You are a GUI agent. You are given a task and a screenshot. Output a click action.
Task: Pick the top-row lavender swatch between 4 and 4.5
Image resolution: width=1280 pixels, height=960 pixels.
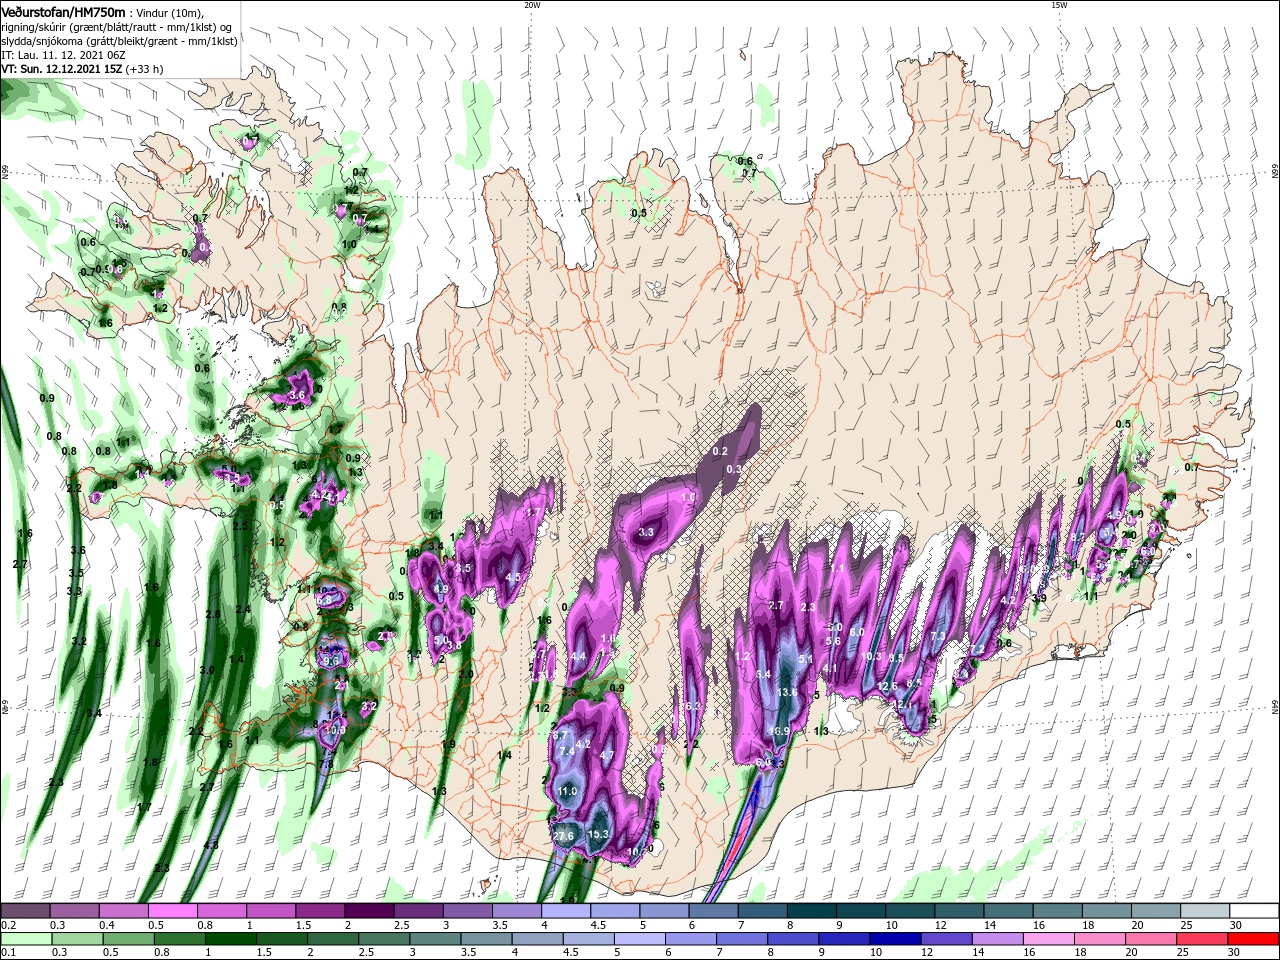coord(565,911)
